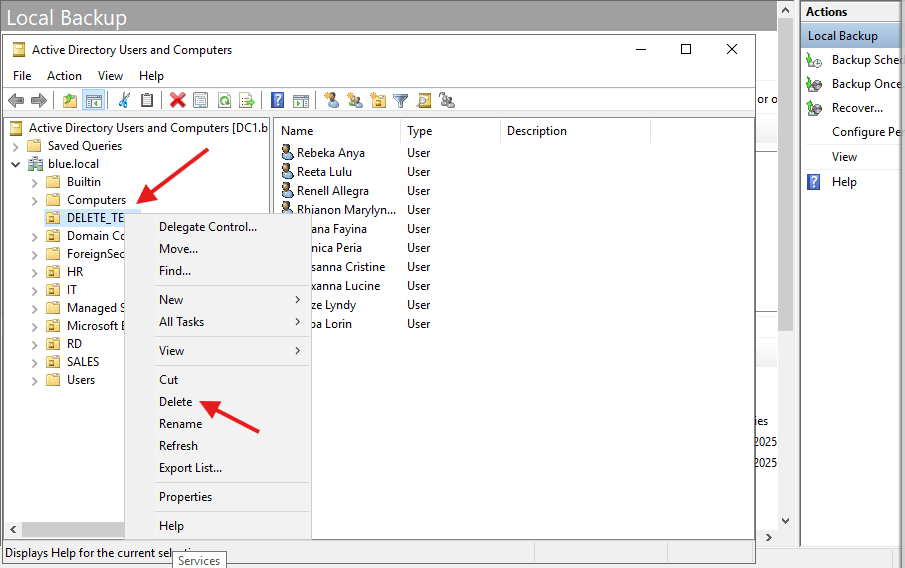Image resolution: width=905 pixels, height=568 pixels.
Task: Click the Up one level folder icon
Action: tap(69, 100)
